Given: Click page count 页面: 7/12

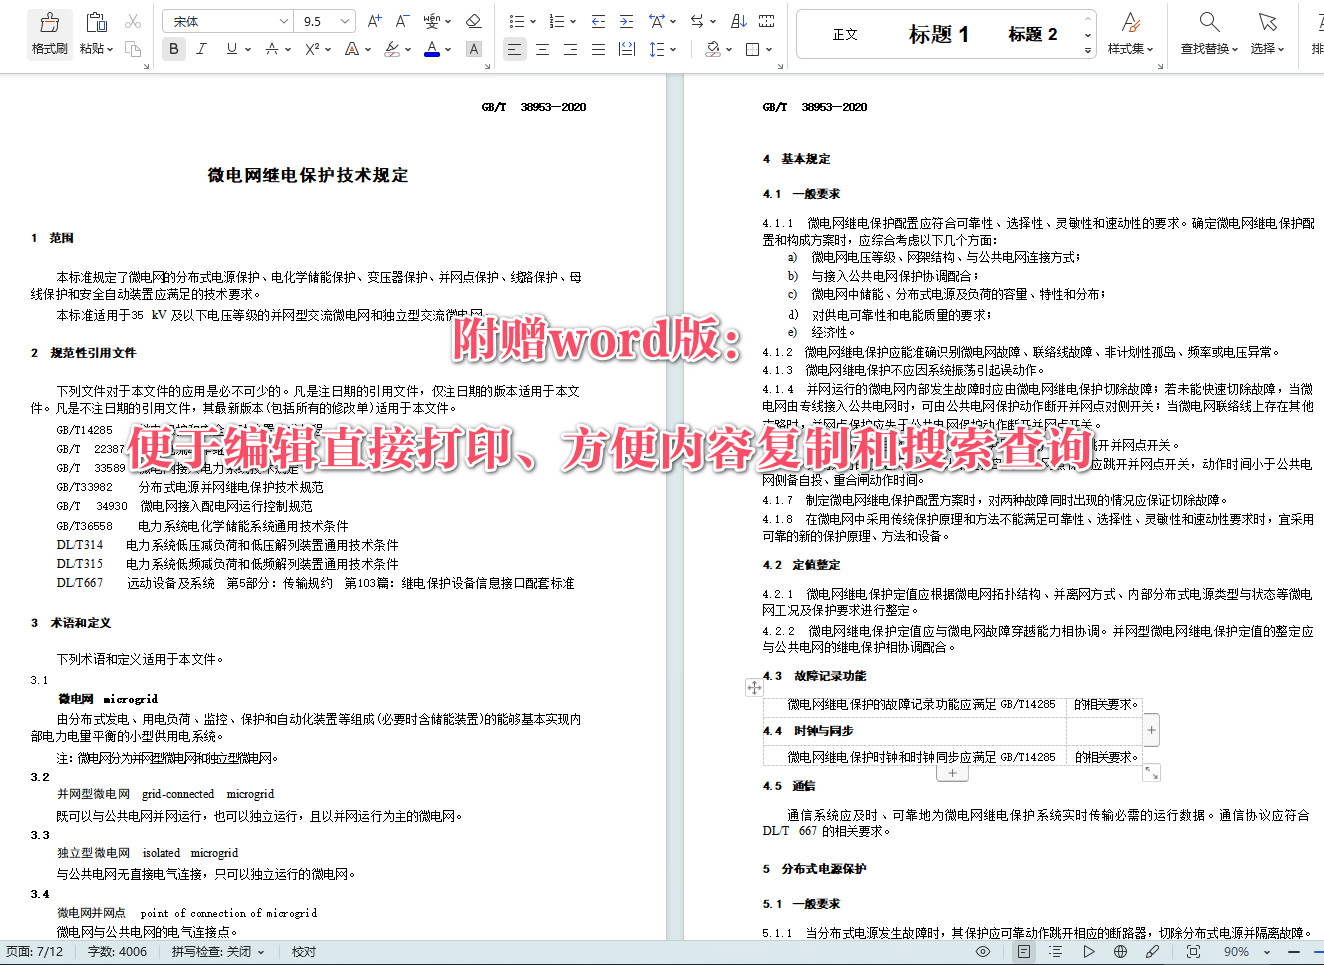Looking at the screenshot, I should pos(35,952).
